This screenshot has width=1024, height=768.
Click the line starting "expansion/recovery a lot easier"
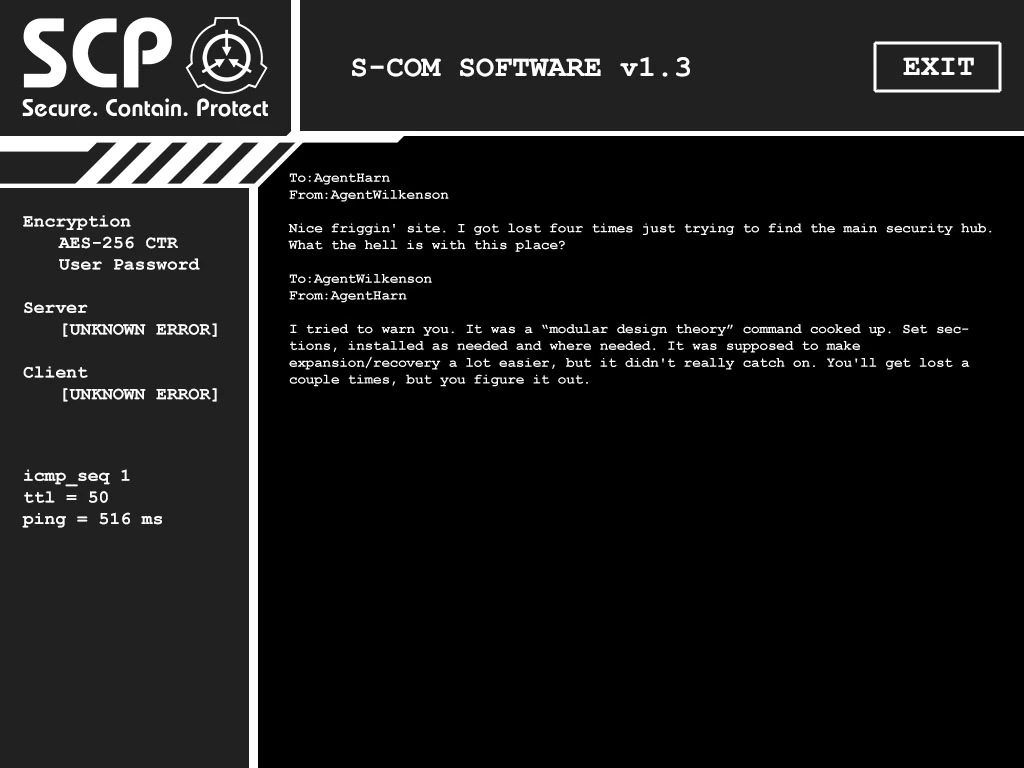coord(629,363)
